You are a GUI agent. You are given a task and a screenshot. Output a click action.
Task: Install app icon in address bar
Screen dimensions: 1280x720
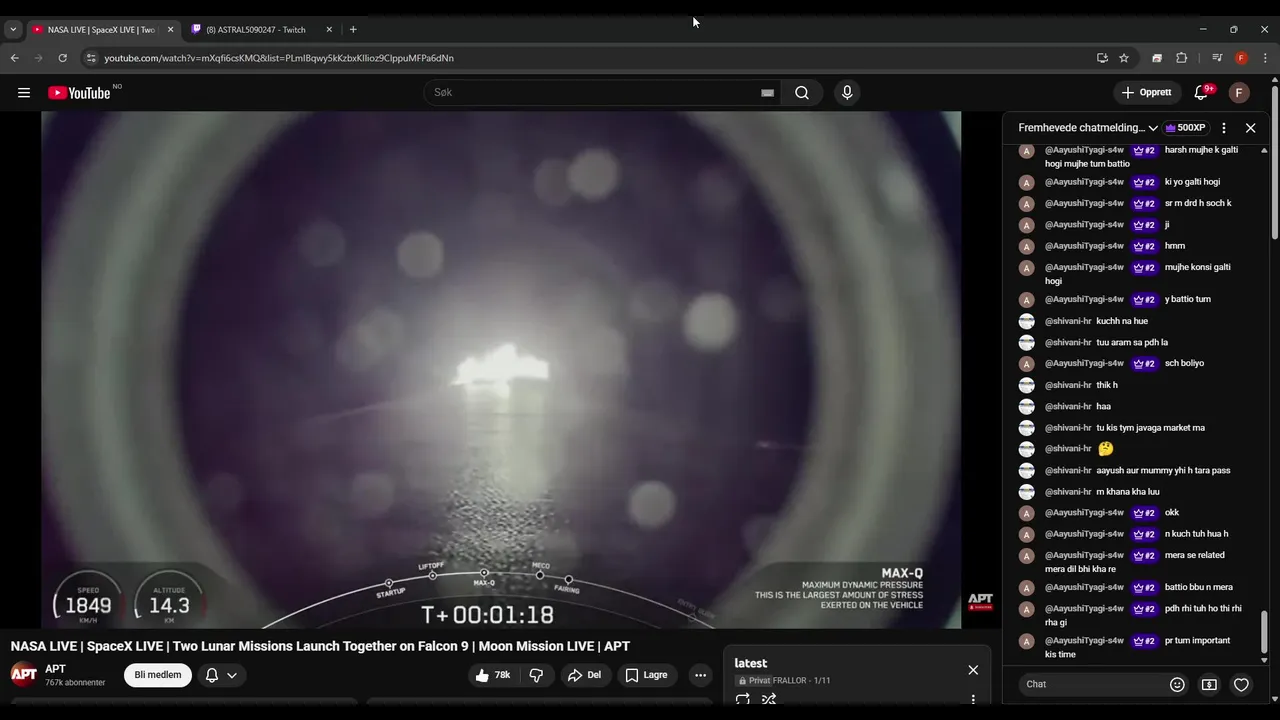[1102, 58]
